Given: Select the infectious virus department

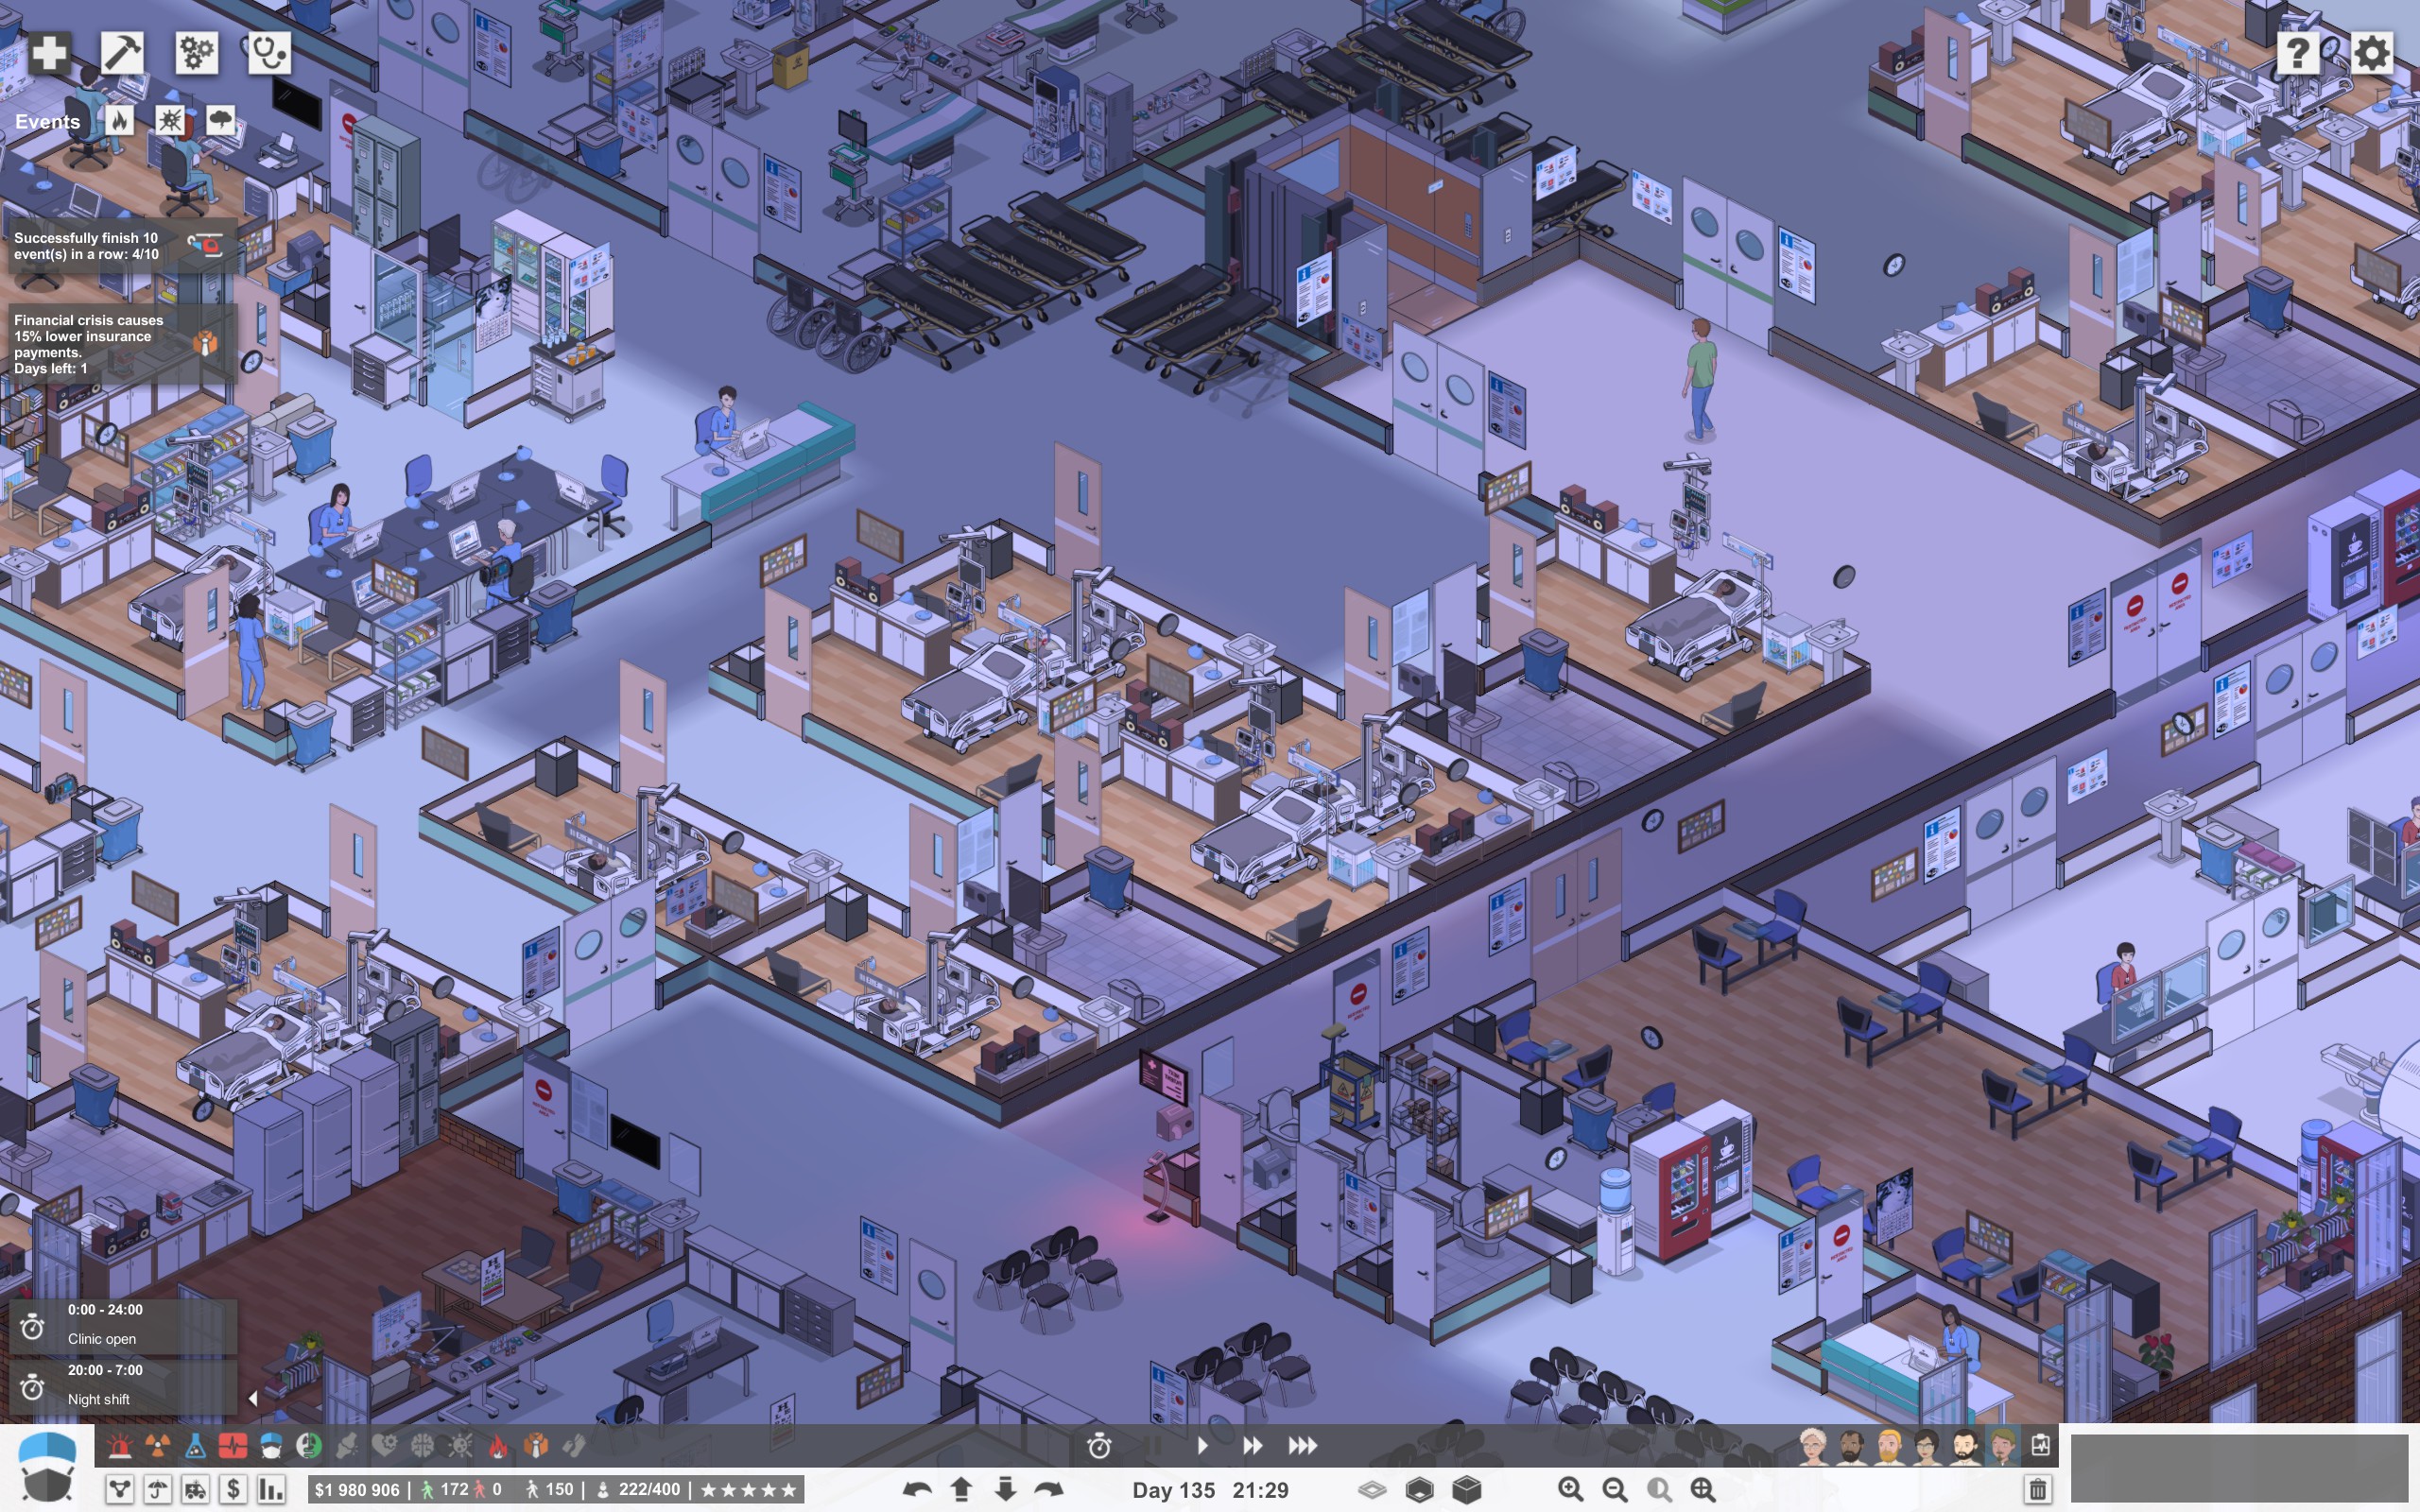Looking at the screenshot, I should (x=460, y=1445).
